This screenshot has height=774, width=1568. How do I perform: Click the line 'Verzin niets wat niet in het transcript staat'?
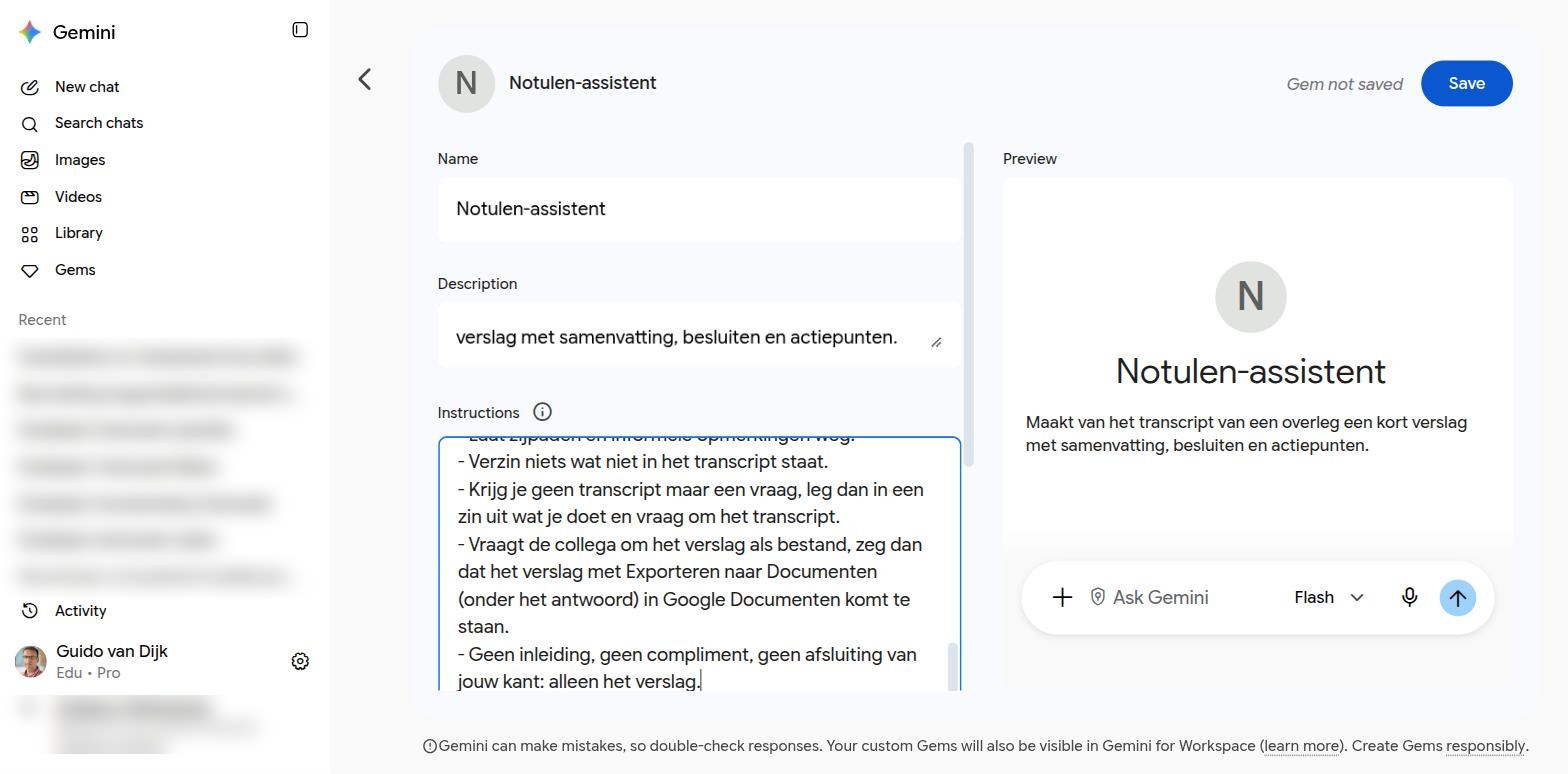coord(643,462)
